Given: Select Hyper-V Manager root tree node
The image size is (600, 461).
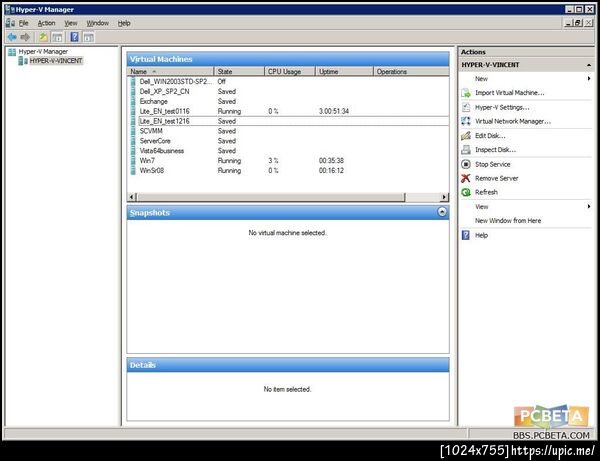Looking at the screenshot, I should pos(43,52).
